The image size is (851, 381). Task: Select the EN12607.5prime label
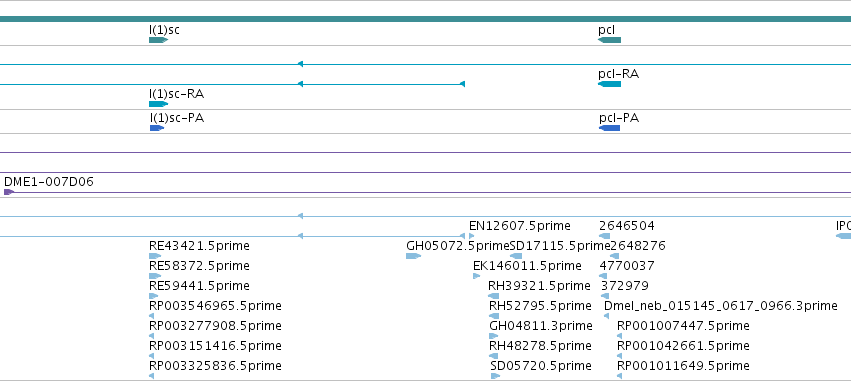pos(520,226)
